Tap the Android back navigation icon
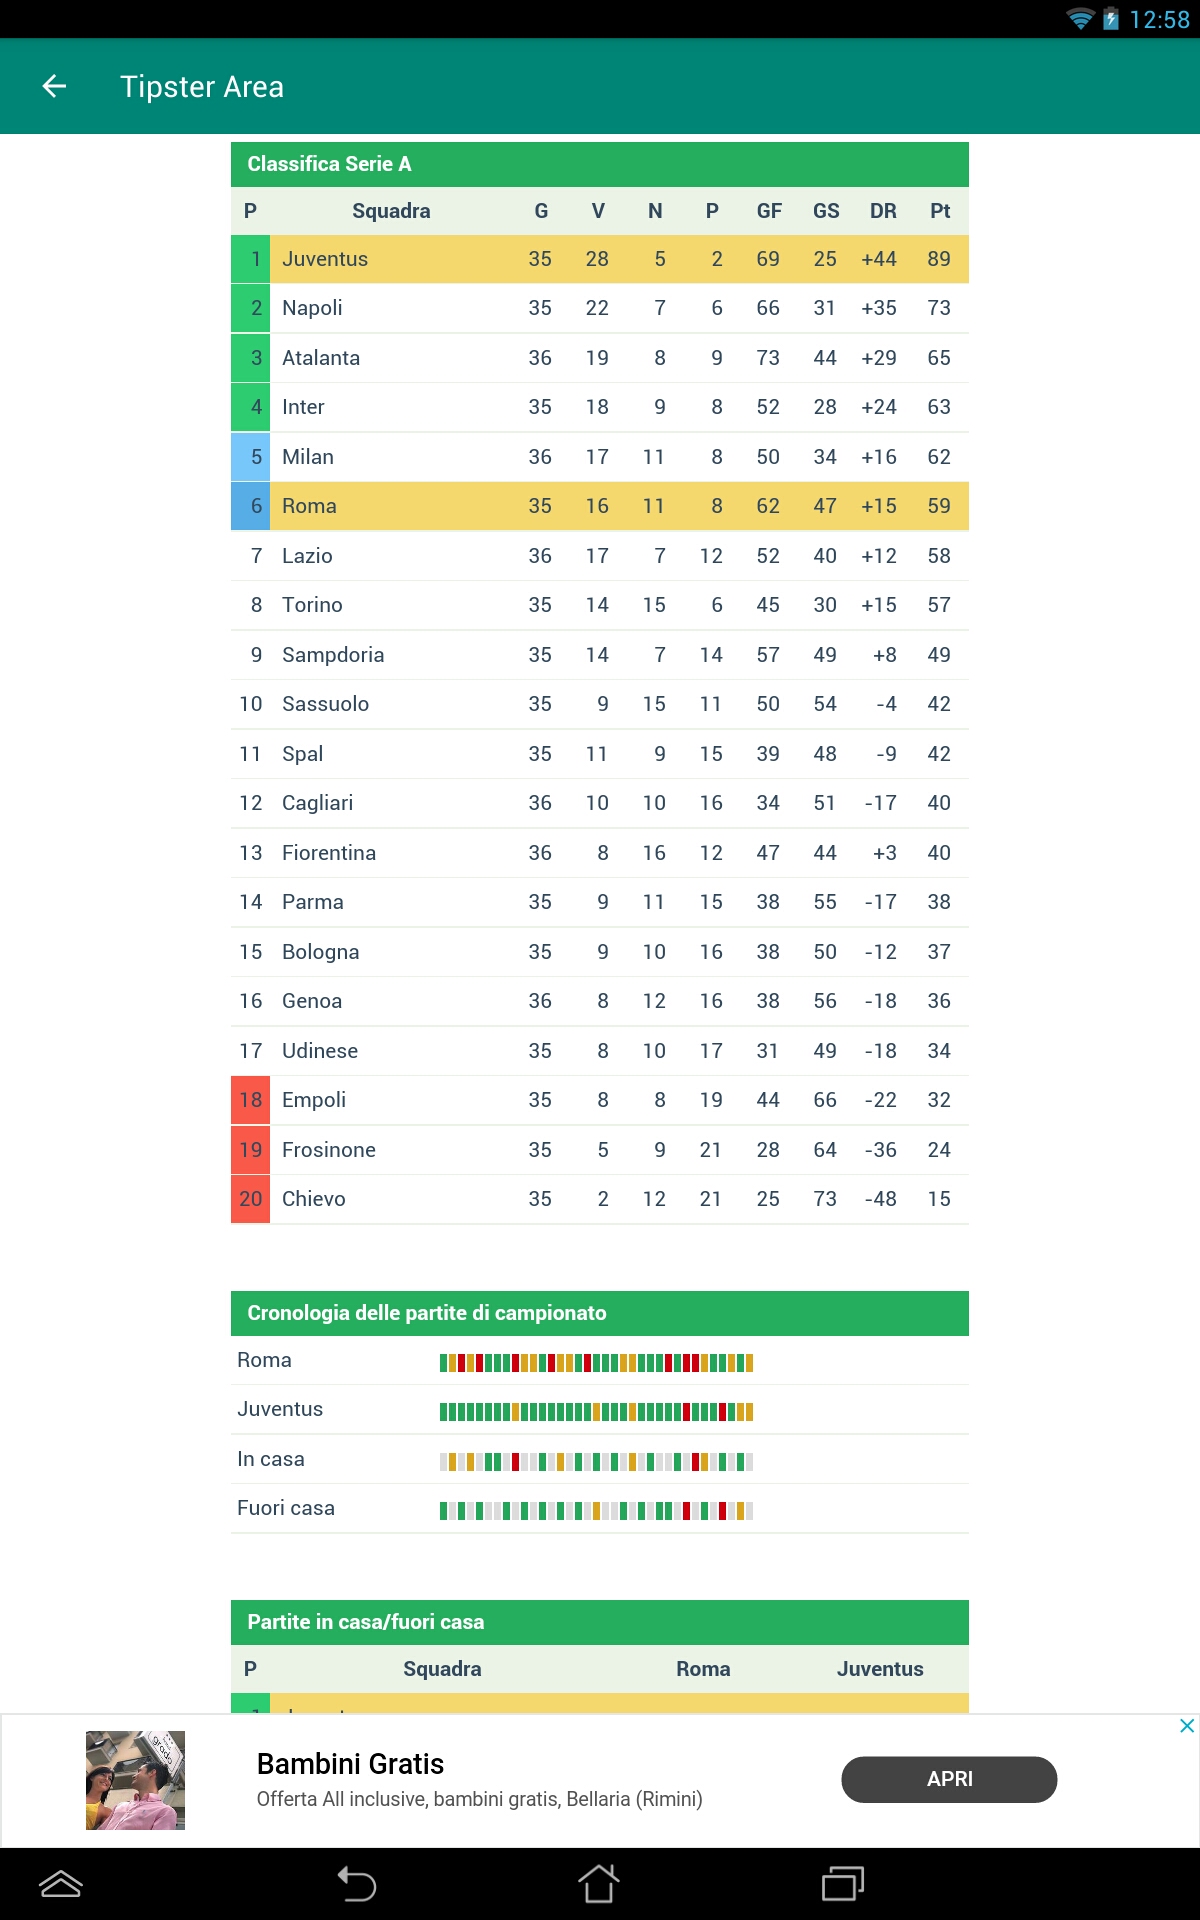 click(x=357, y=1884)
